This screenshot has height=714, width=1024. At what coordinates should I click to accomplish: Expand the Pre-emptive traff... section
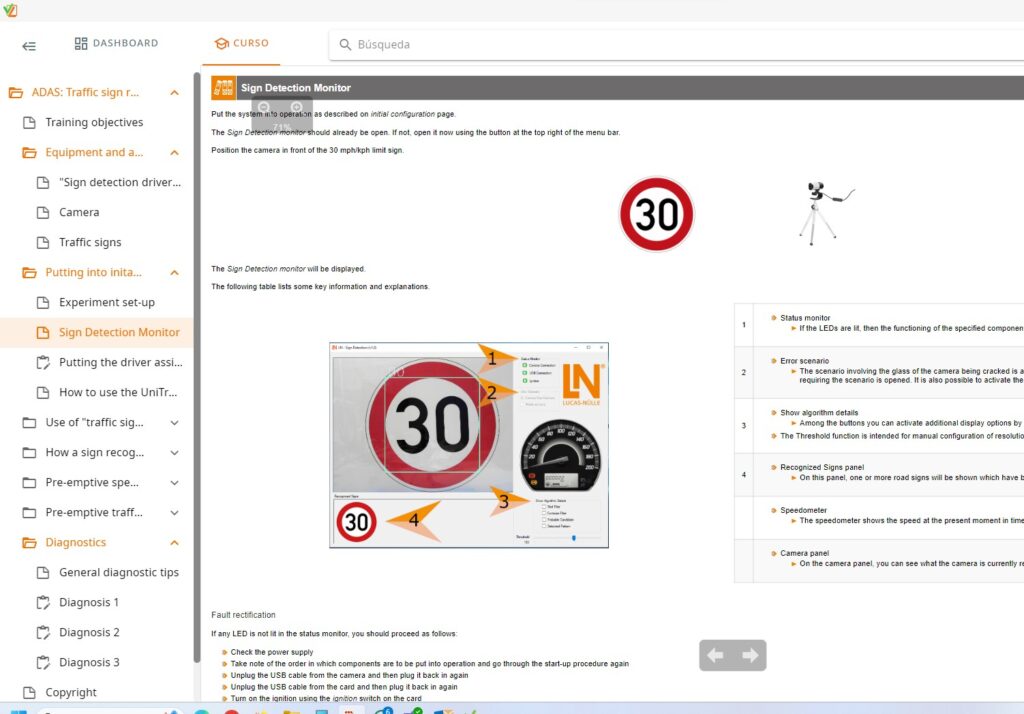coord(174,513)
